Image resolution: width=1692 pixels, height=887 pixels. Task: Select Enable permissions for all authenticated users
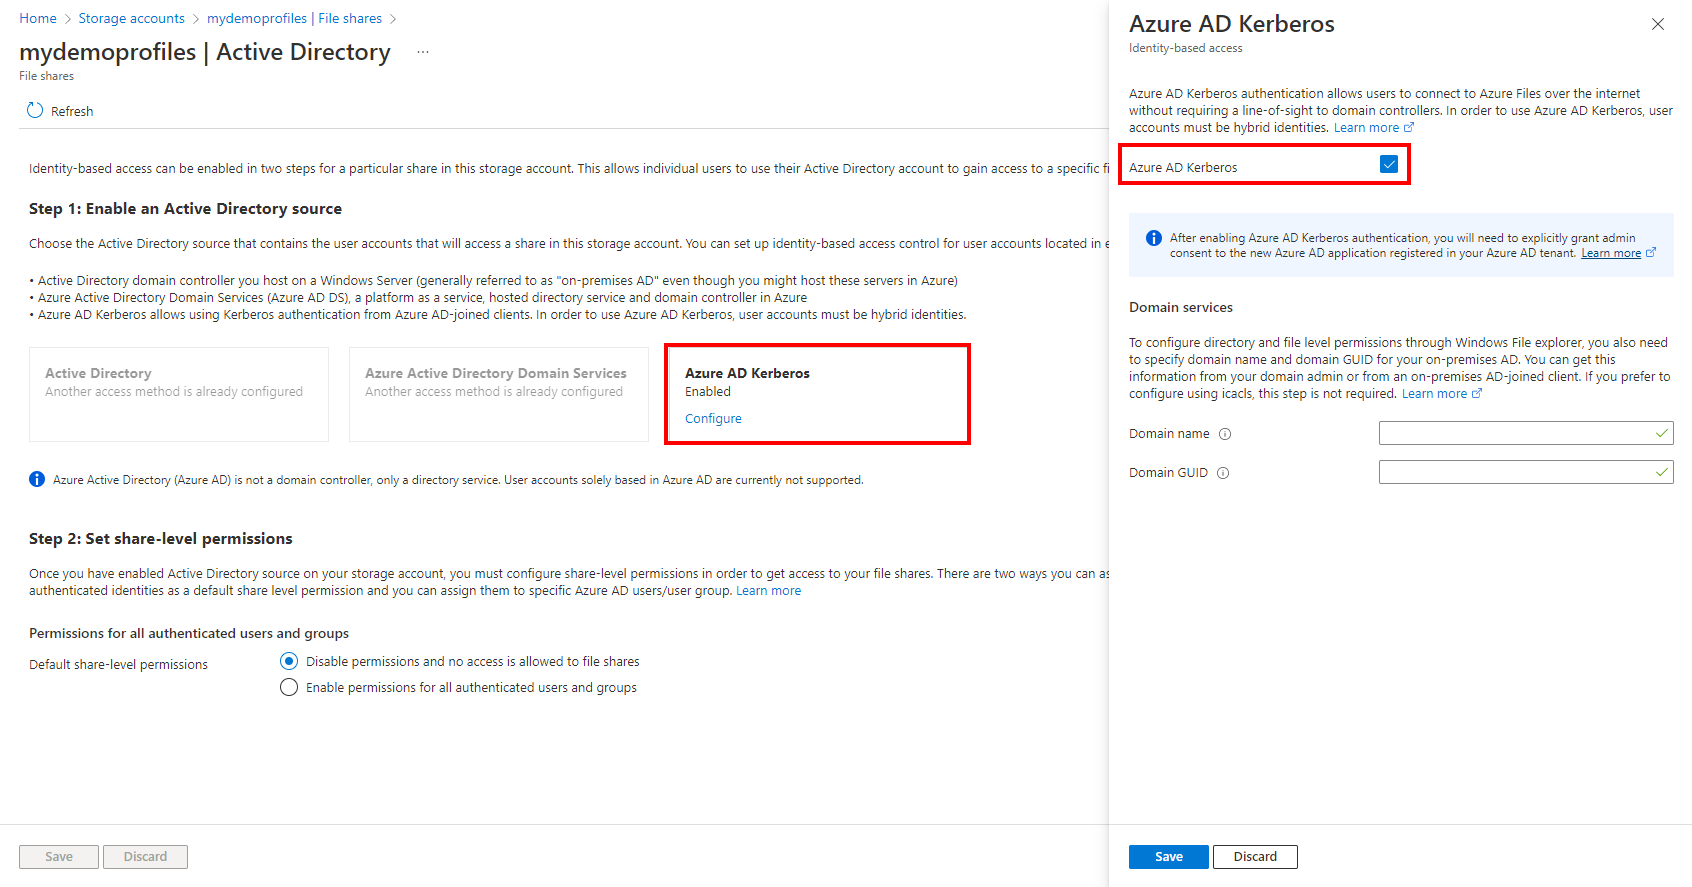(x=289, y=687)
